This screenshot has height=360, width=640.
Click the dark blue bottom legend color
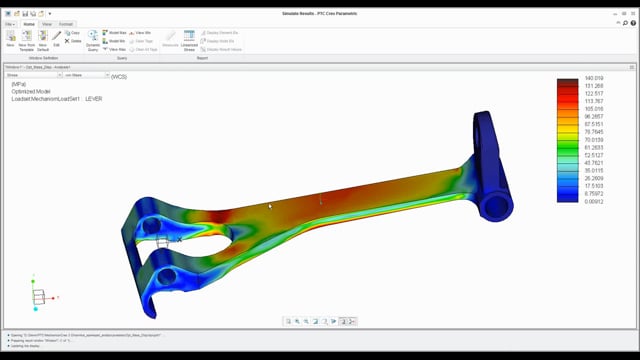click(567, 198)
